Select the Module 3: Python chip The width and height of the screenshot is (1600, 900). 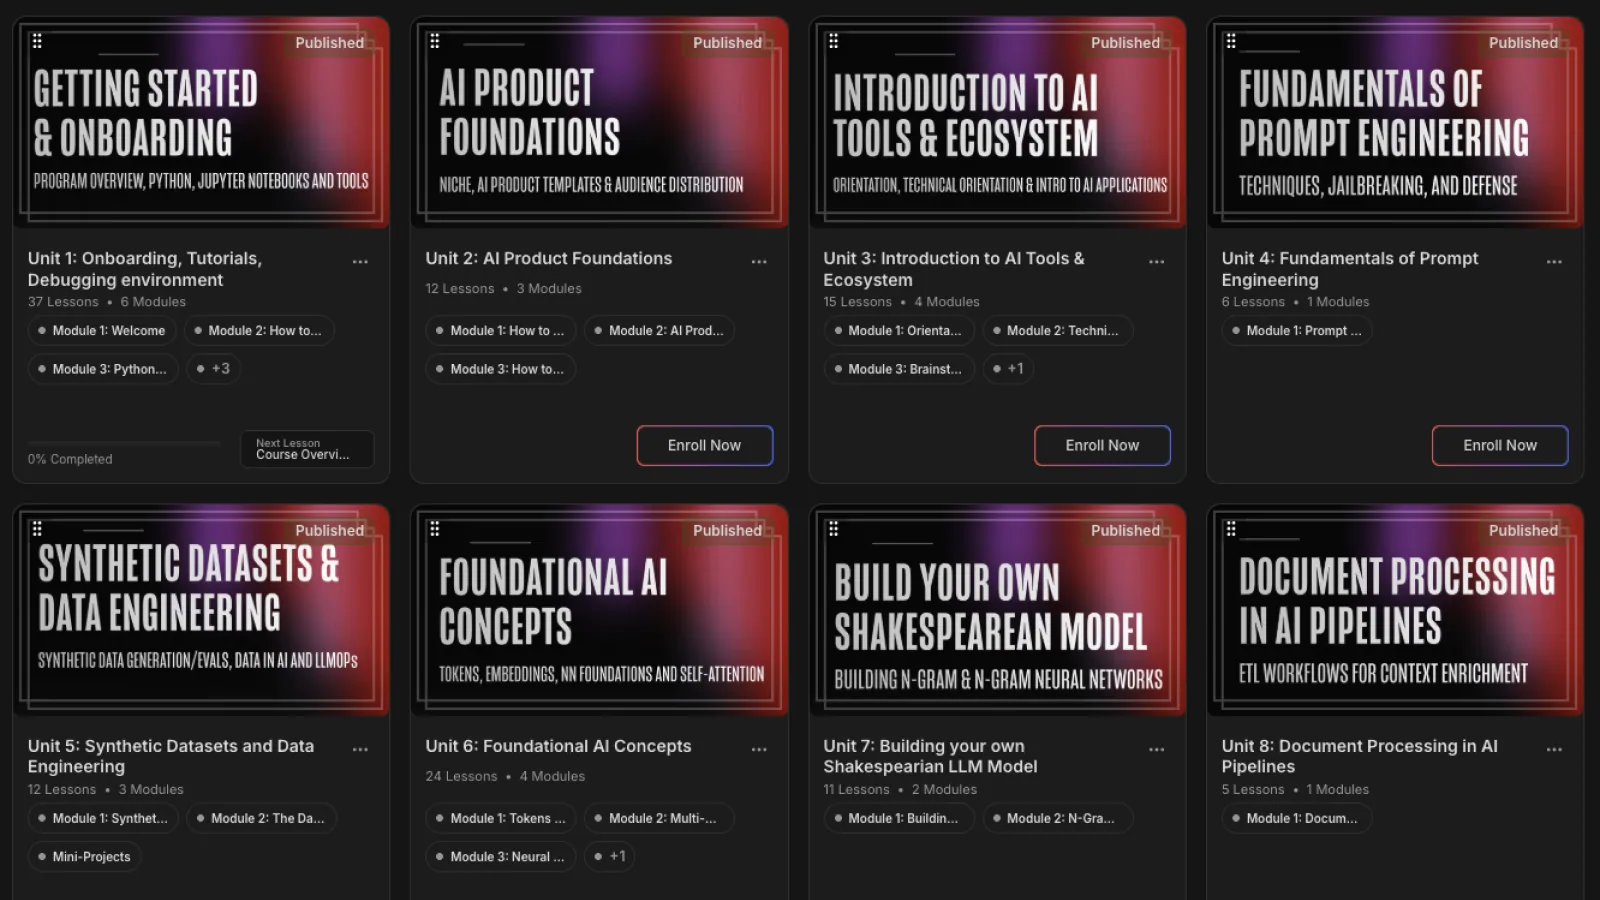(103, 369)
